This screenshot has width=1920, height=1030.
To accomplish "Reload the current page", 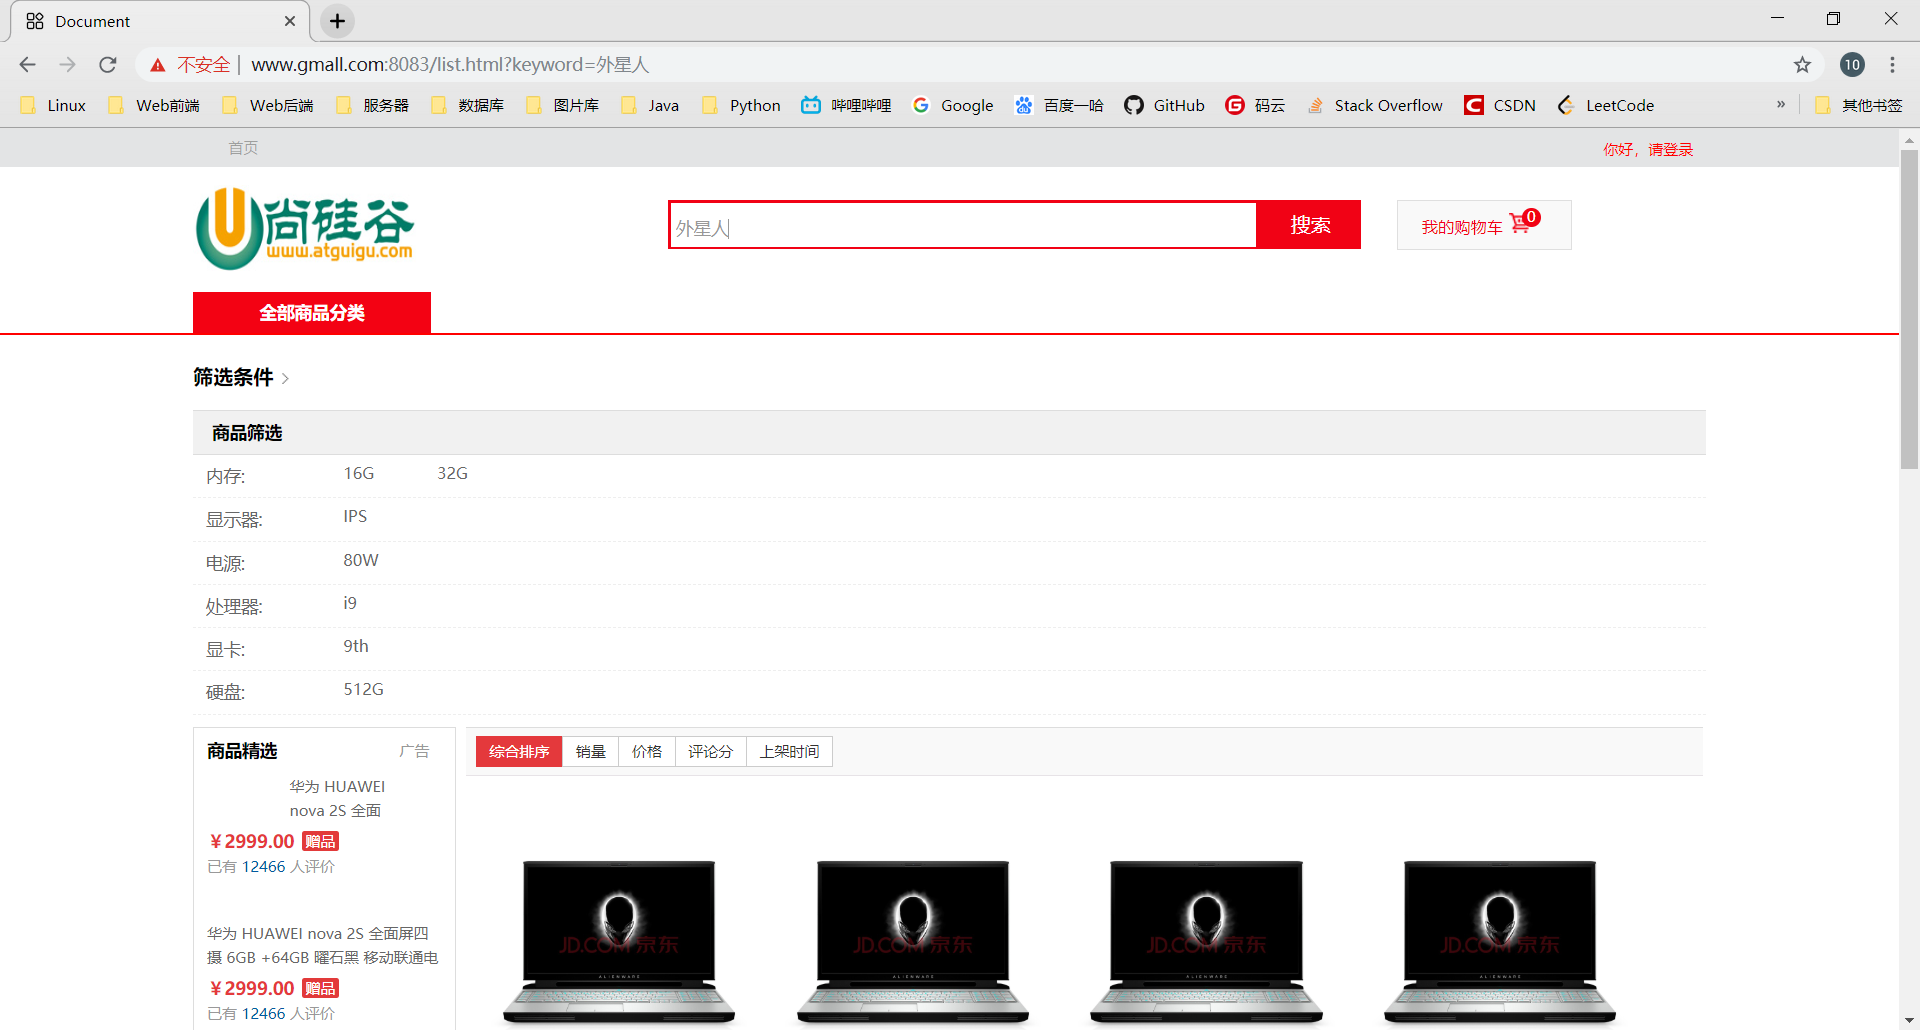I will pos(108,65).
